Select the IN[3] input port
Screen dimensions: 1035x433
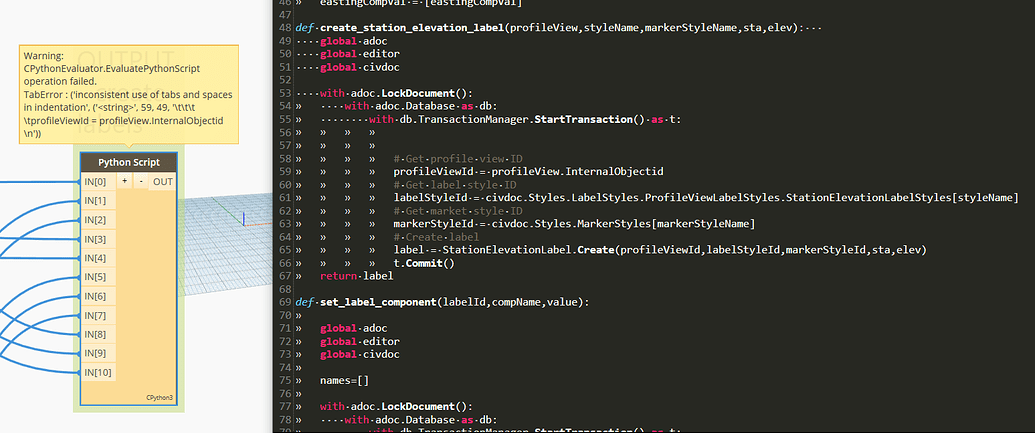tap(98, 239)
